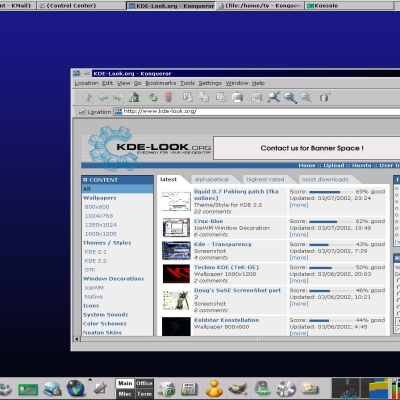Open the GIMP mascot icon in panel
400x400 pixels.
point(238,389)
